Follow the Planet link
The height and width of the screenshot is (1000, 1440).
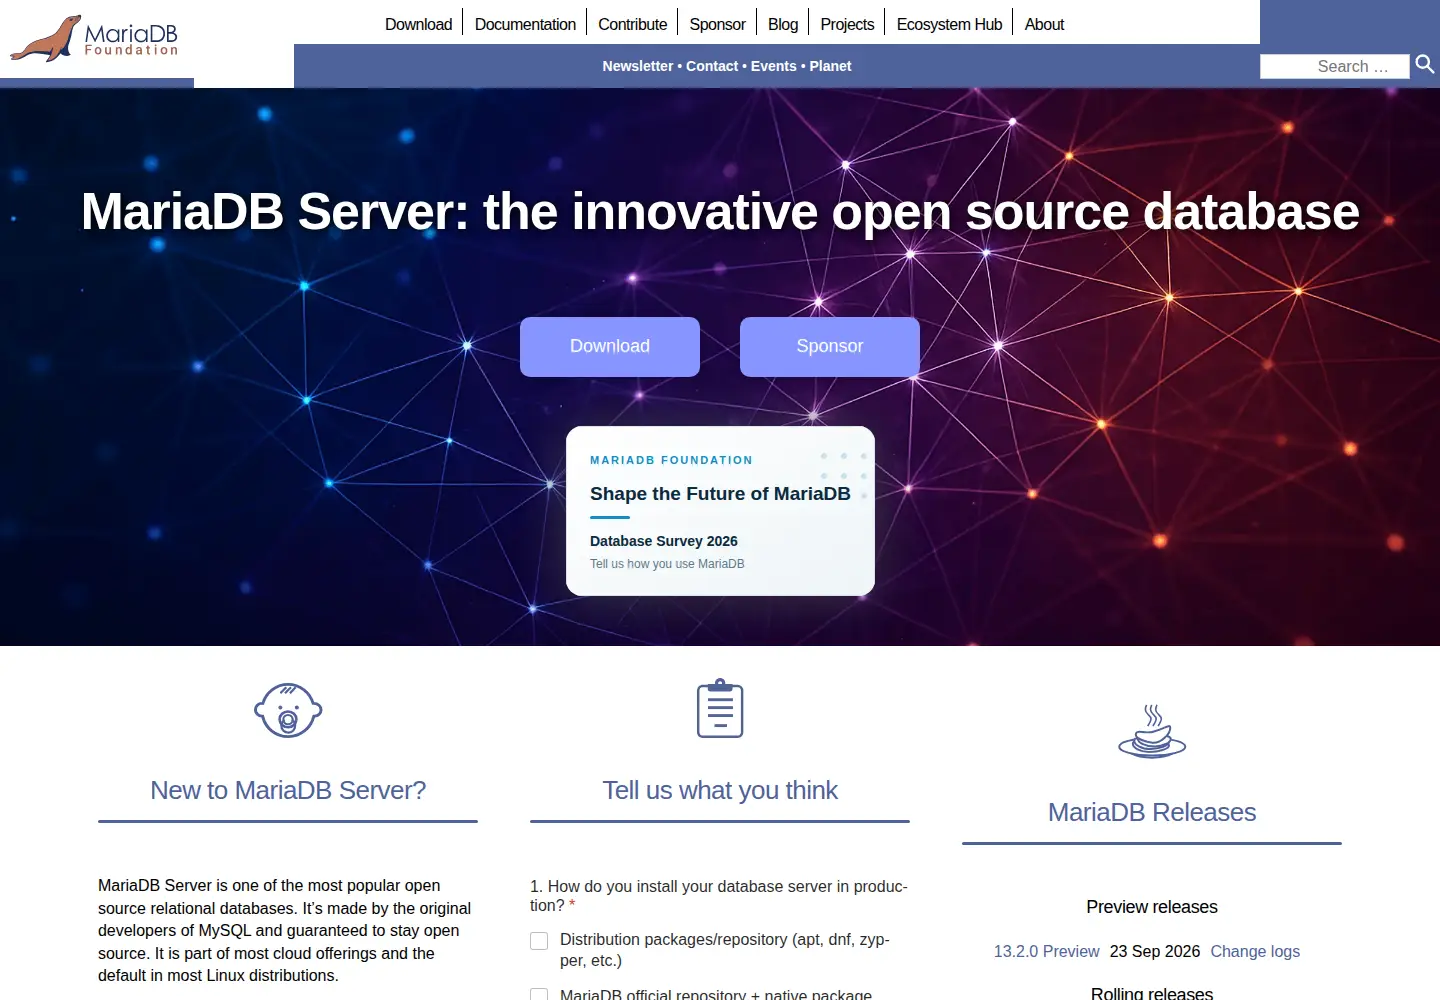(830, 66)
